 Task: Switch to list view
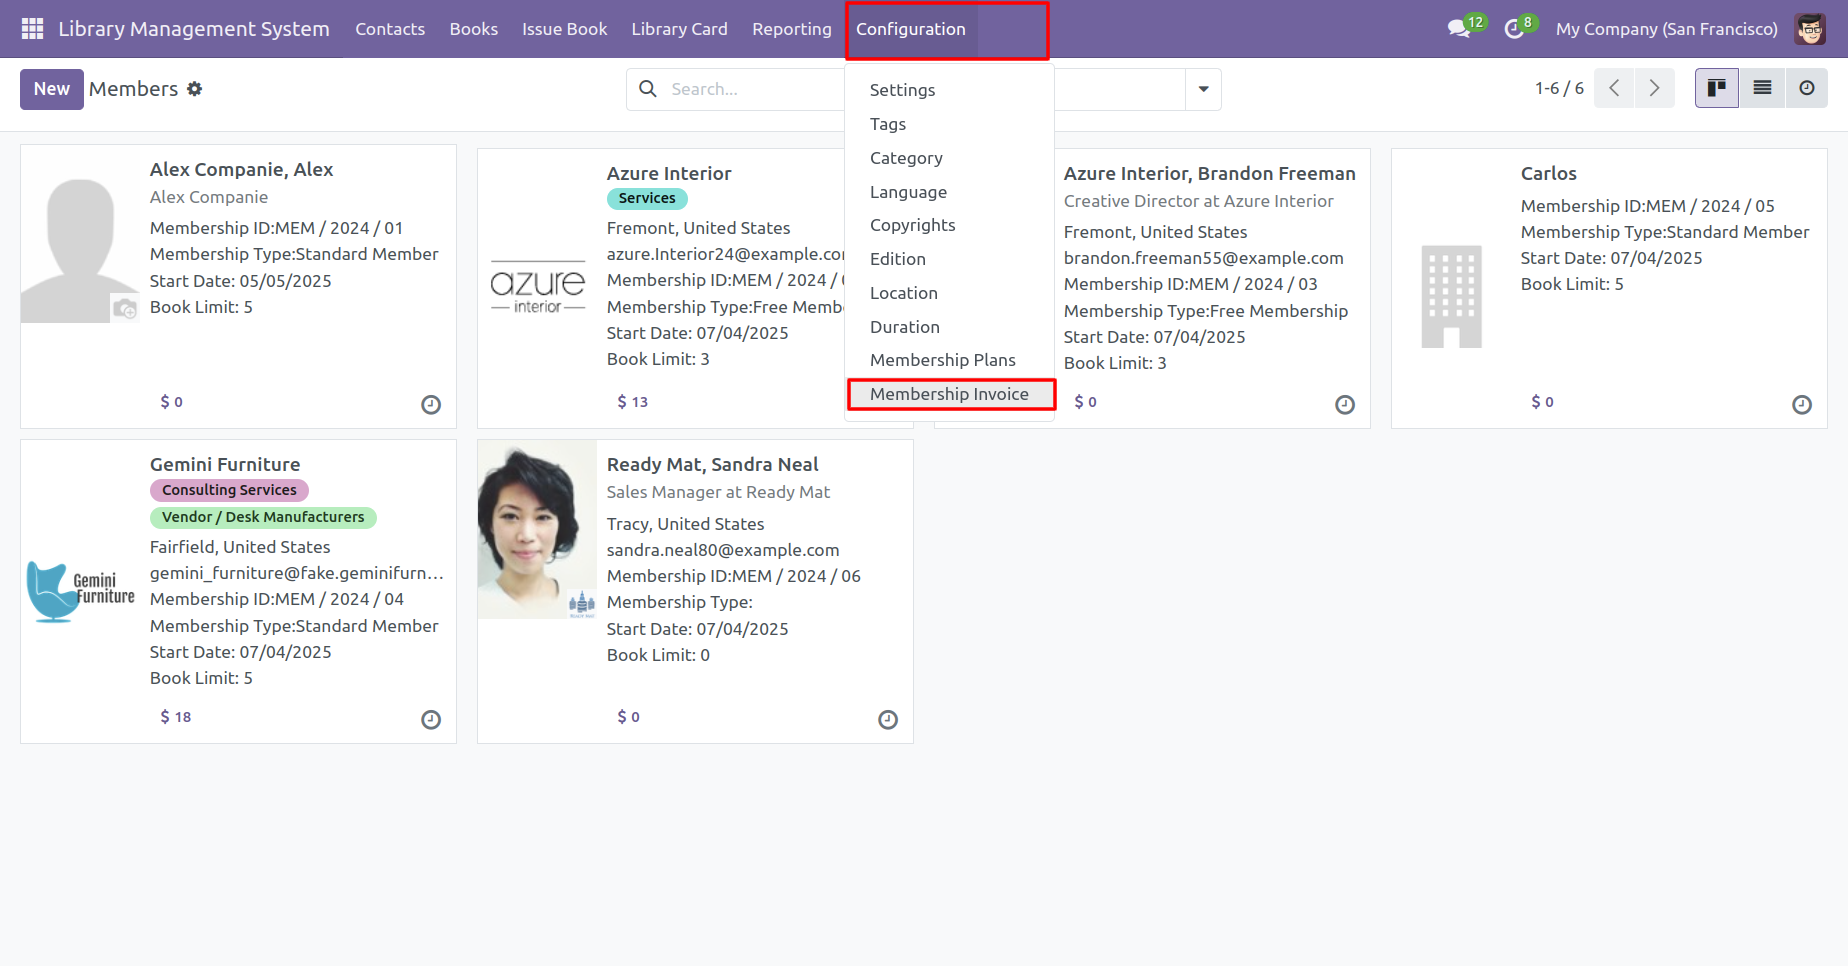(1762, 89)
